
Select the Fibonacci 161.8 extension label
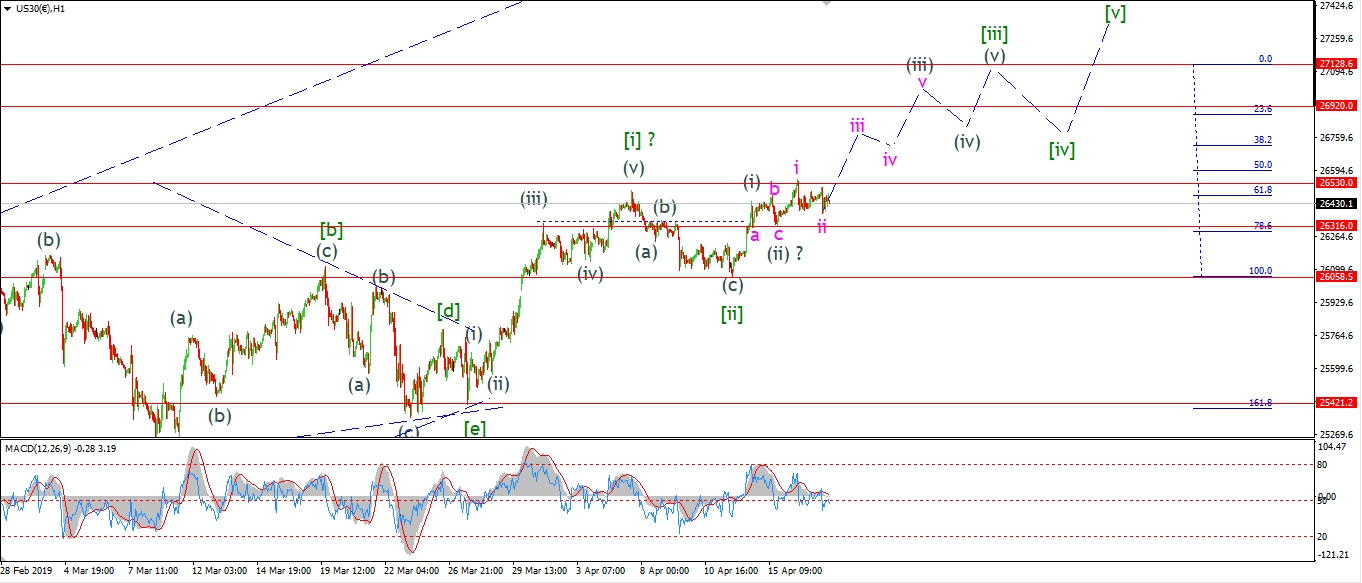tap(1260, 402)
